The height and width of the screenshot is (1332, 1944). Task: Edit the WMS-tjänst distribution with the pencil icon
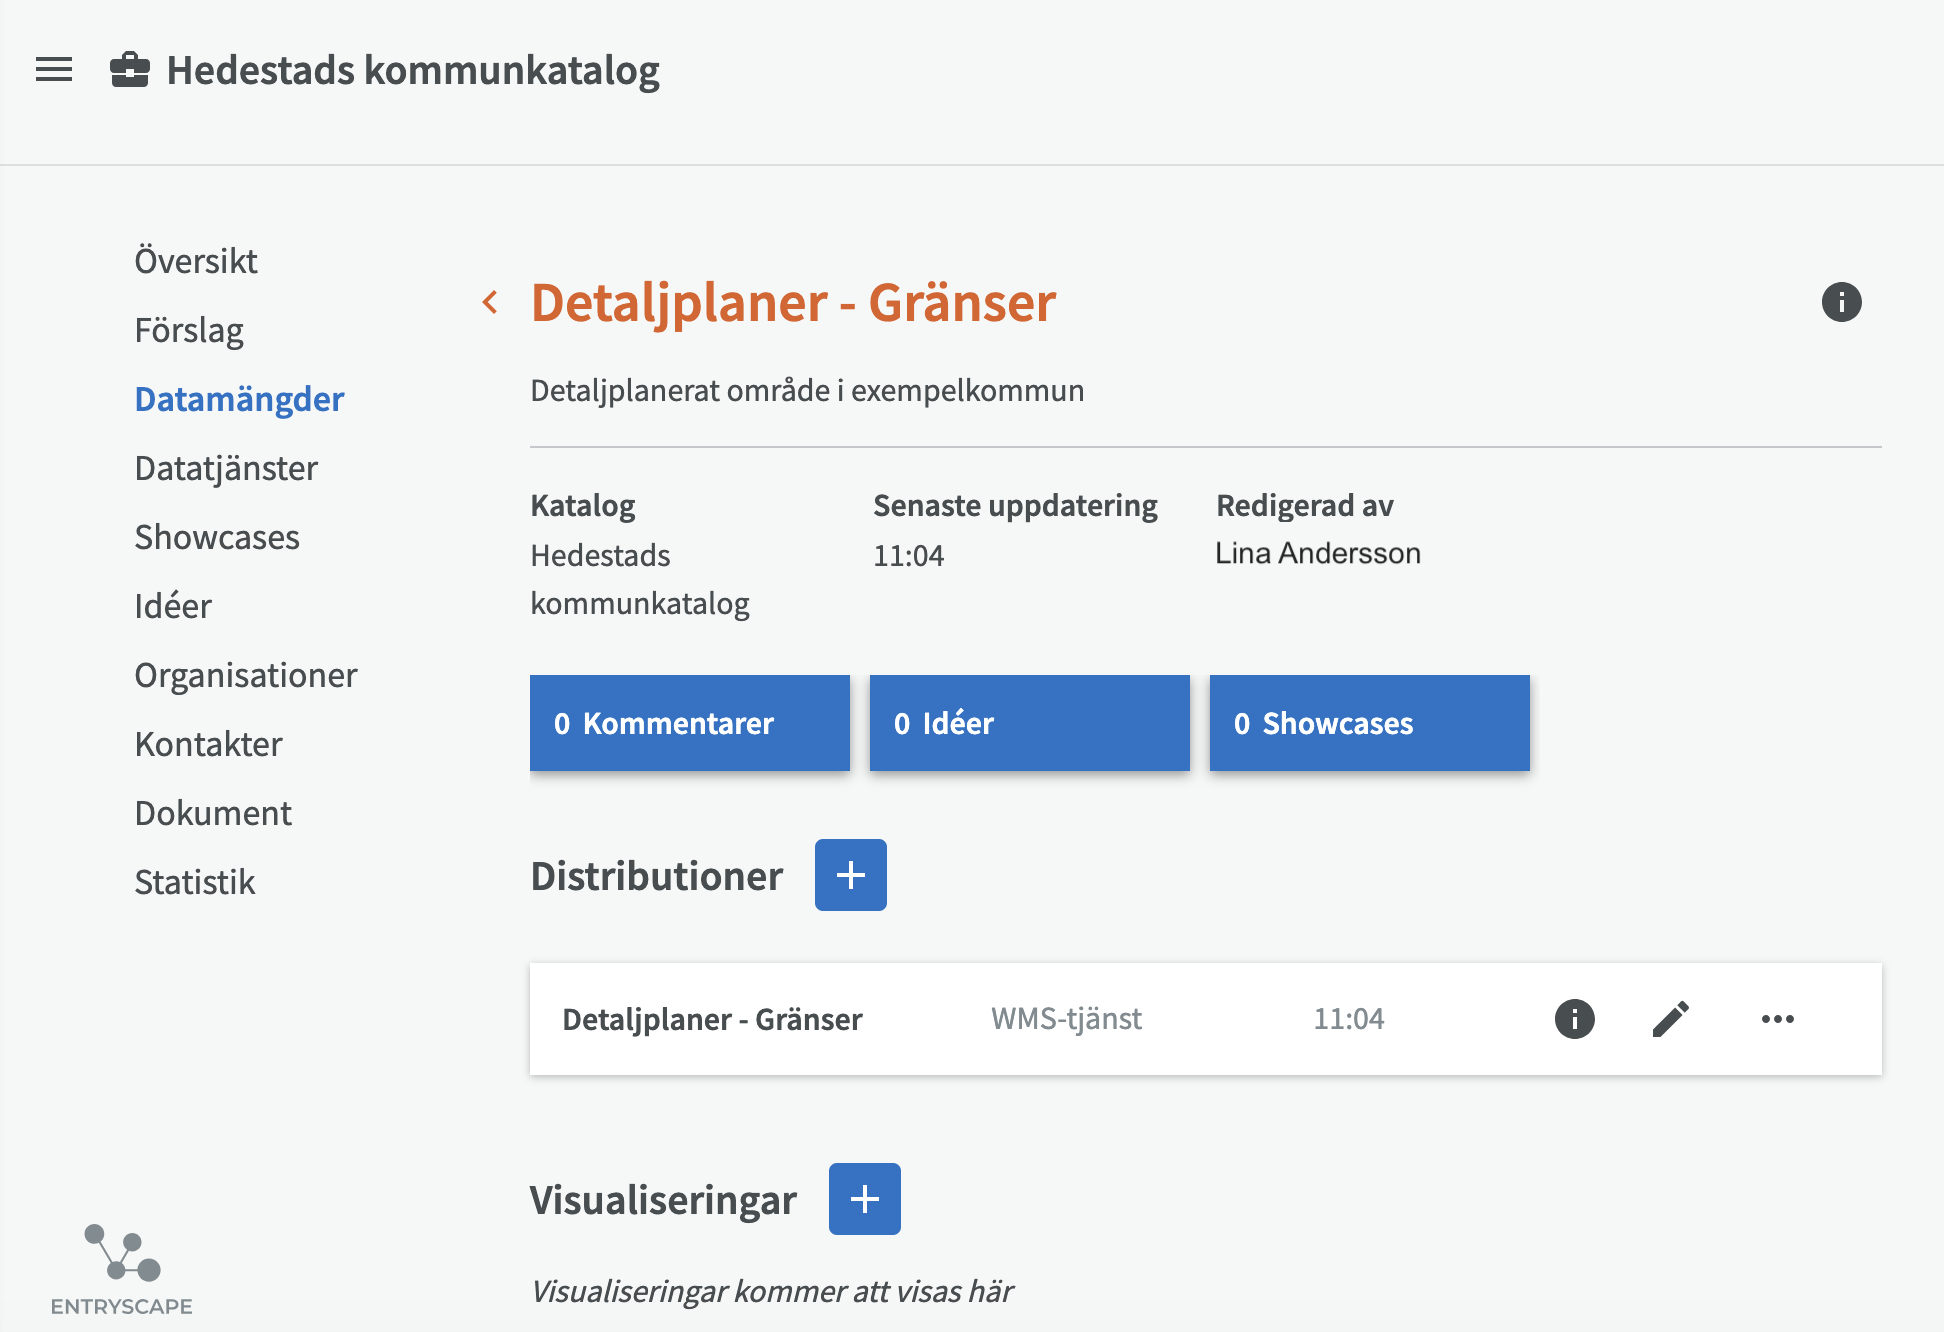(1671, 1019)
